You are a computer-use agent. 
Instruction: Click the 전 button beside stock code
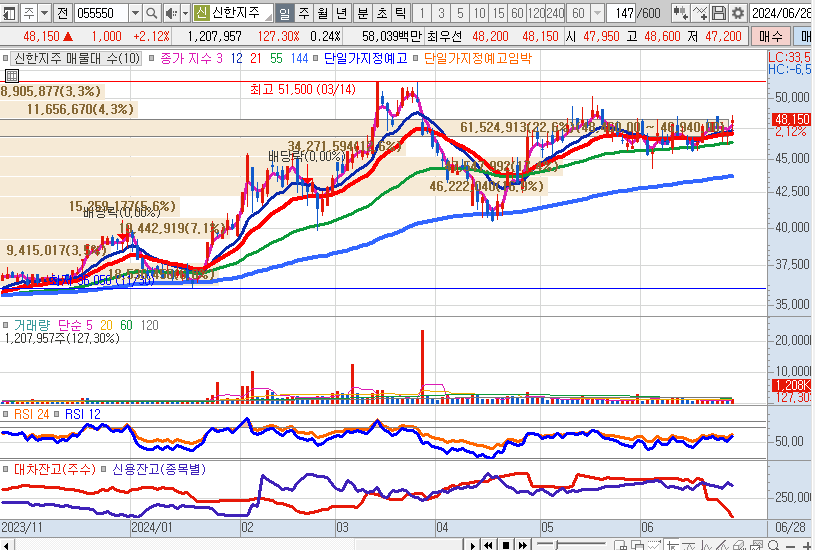click(x=62, y=13)
